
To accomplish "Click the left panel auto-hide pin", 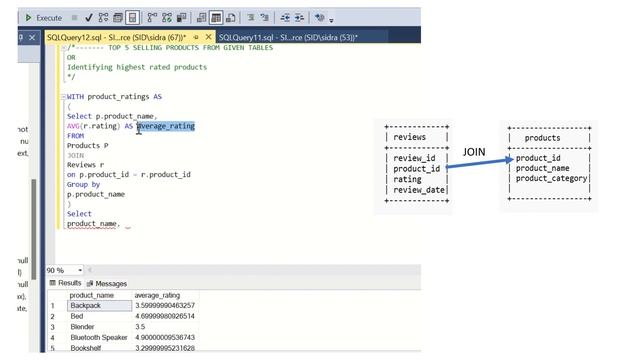I will [x=21, y=38].
